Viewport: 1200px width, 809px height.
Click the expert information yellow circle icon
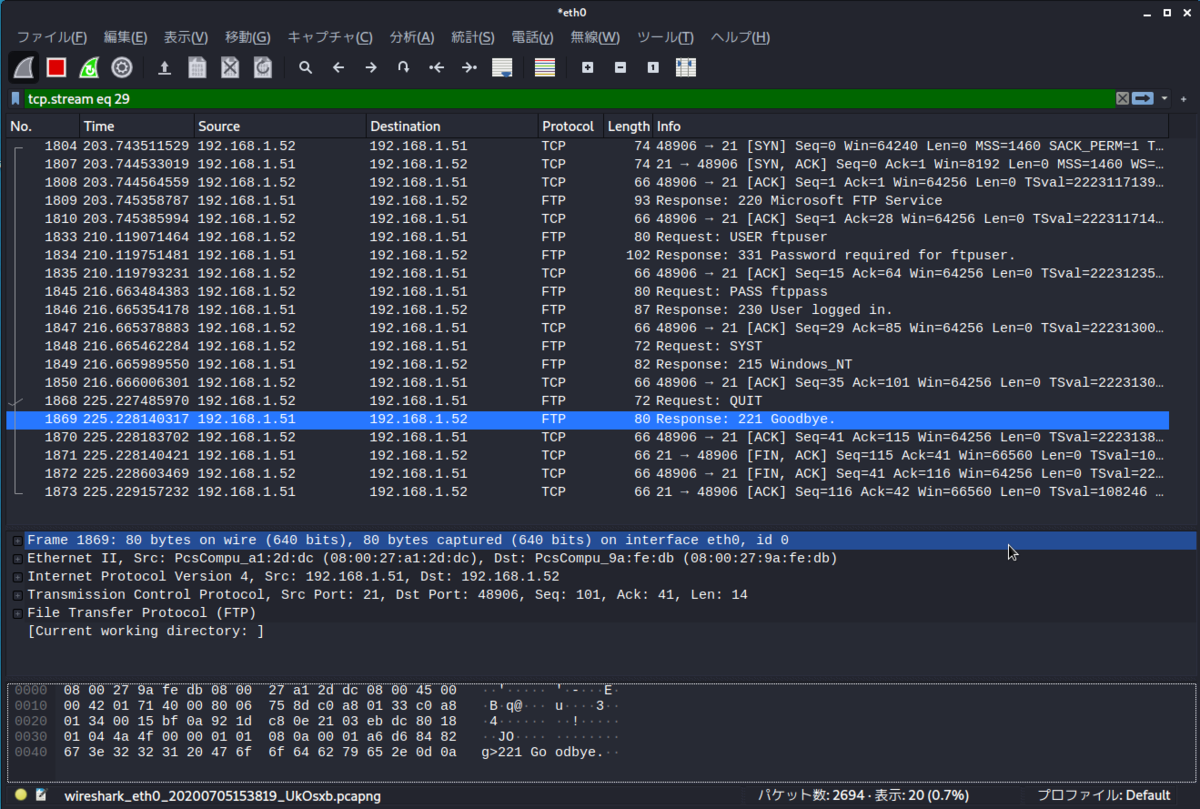20,795
